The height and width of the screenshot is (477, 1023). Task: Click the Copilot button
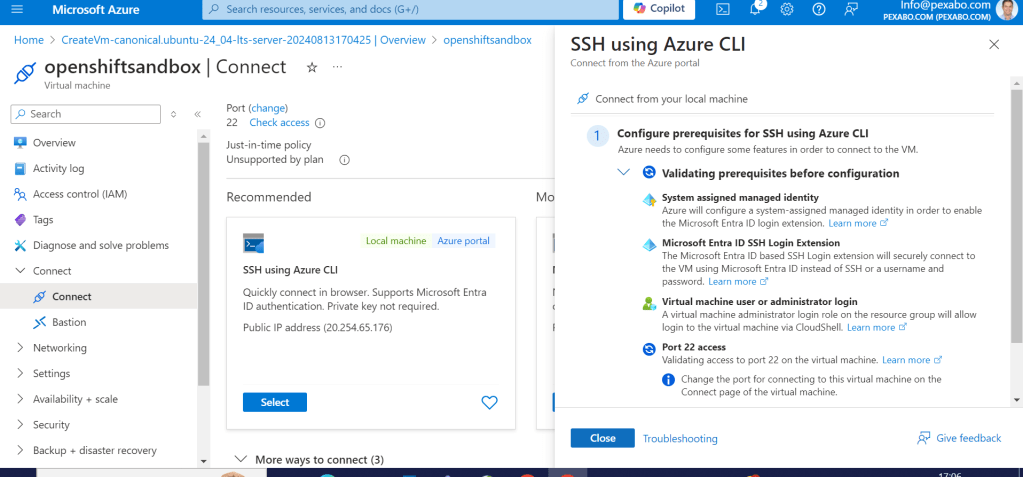pyautogui.click(x=658, y=9)
